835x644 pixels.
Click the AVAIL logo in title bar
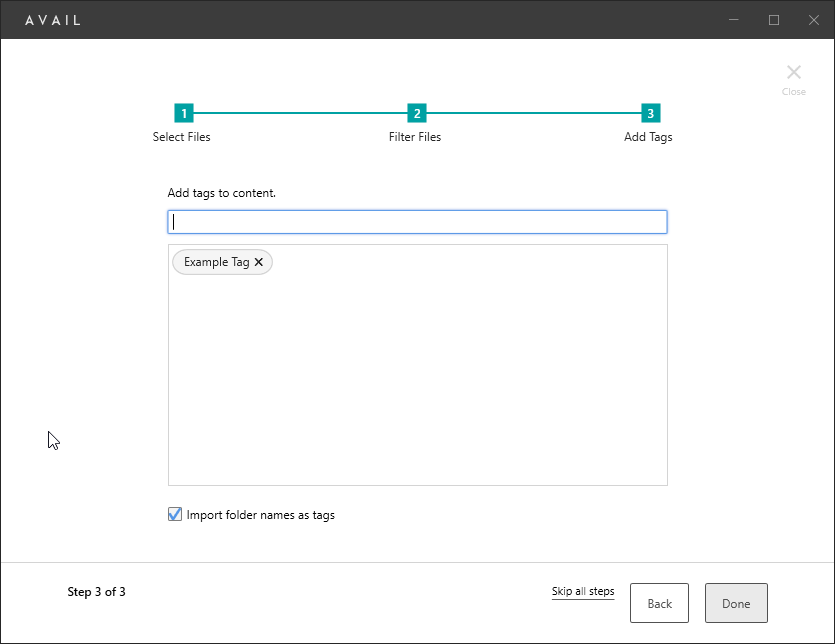pos(53,20)
